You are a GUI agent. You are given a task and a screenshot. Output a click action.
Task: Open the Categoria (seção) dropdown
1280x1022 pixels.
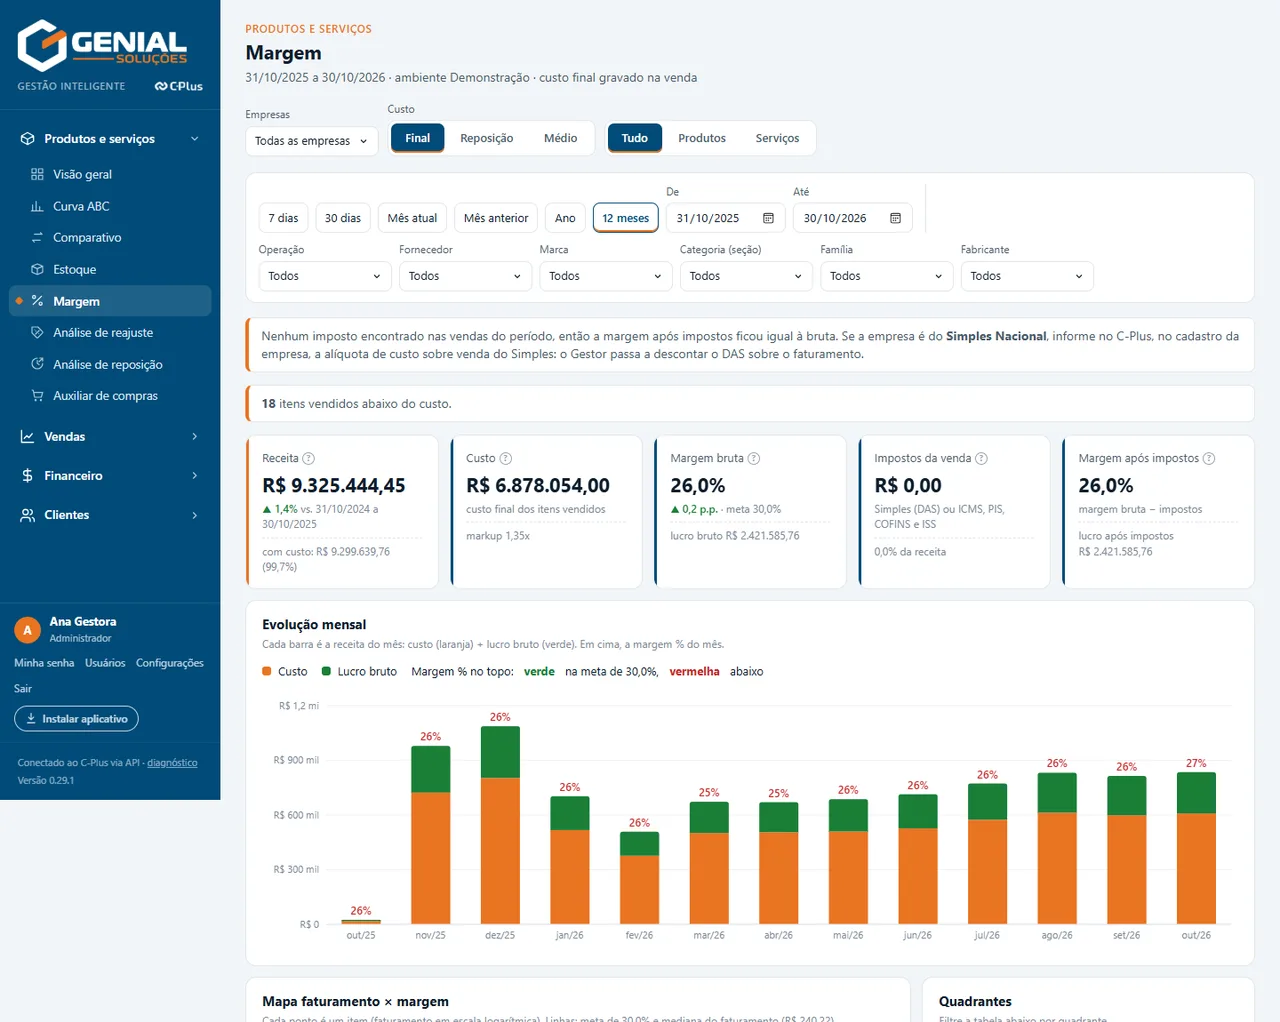[x=746, y=276]
